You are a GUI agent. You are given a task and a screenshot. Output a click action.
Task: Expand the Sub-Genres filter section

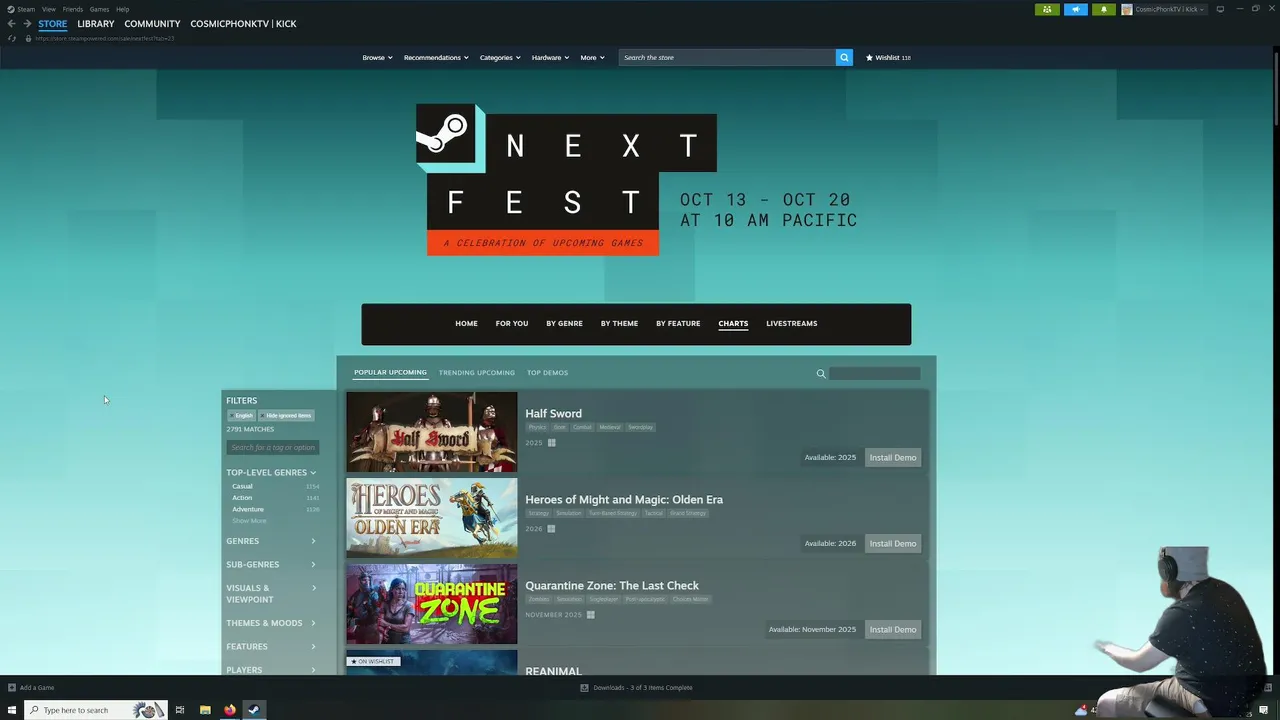pos(271,564)
